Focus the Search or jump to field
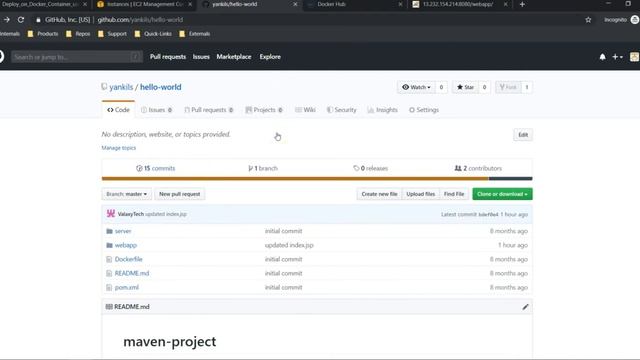The image size is (640, 360). coord(77,57)
